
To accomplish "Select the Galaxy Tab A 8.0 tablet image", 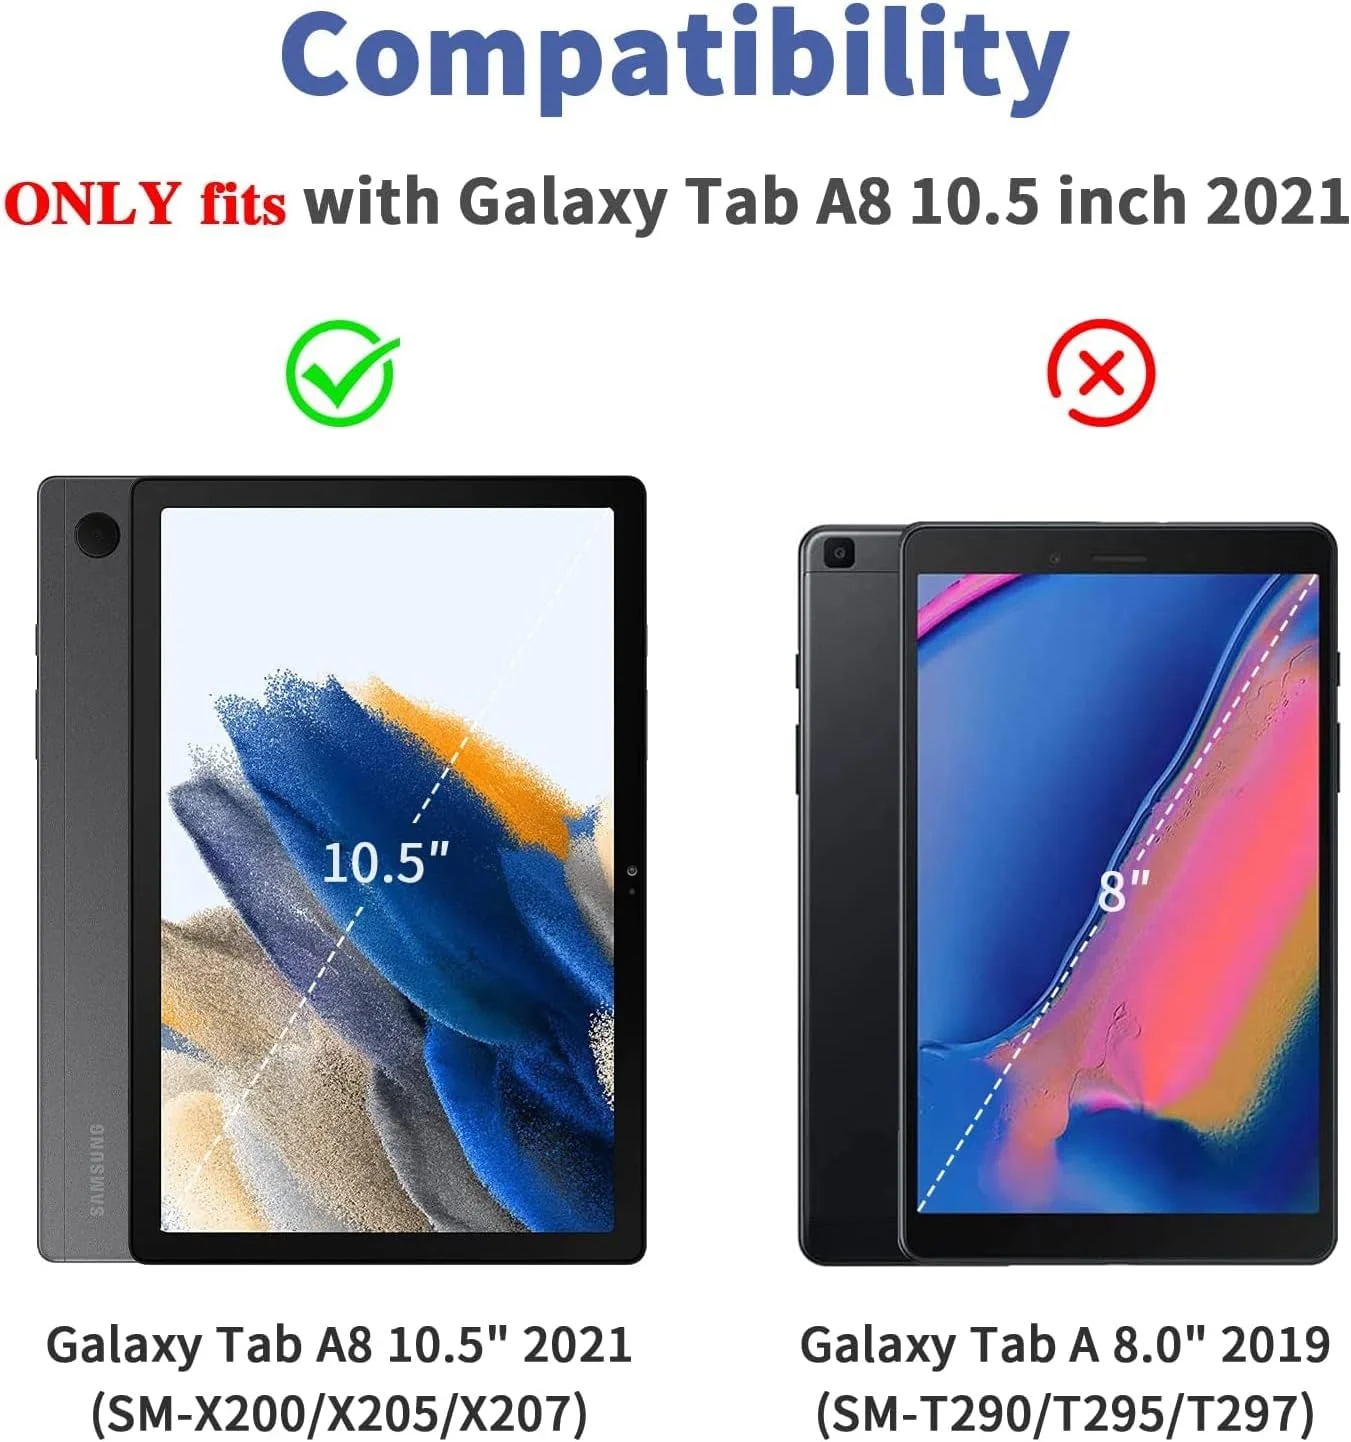I will (1068, 894).
